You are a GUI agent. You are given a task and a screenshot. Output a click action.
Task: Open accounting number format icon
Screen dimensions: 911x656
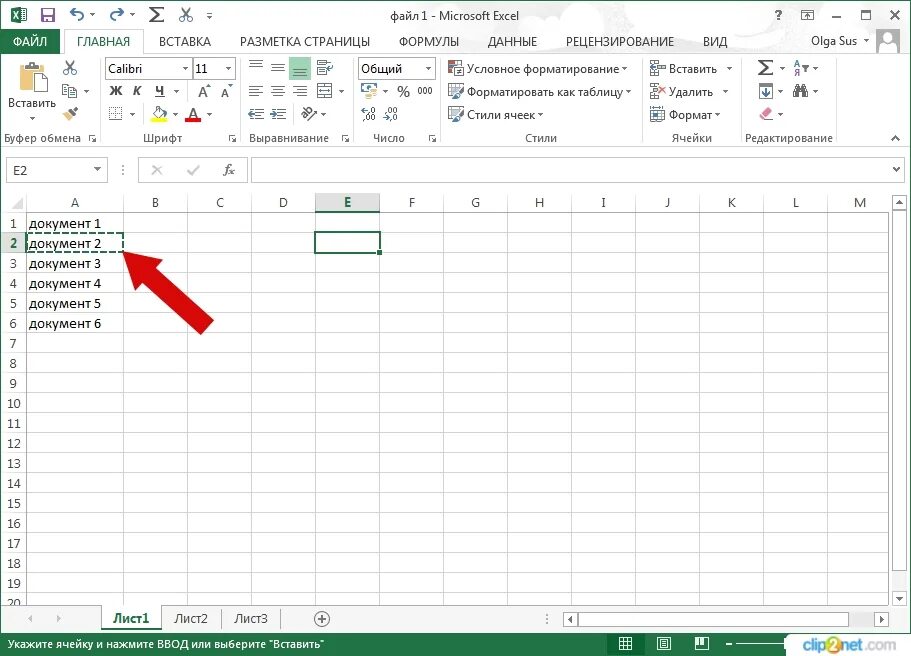[x=370, y=91]
